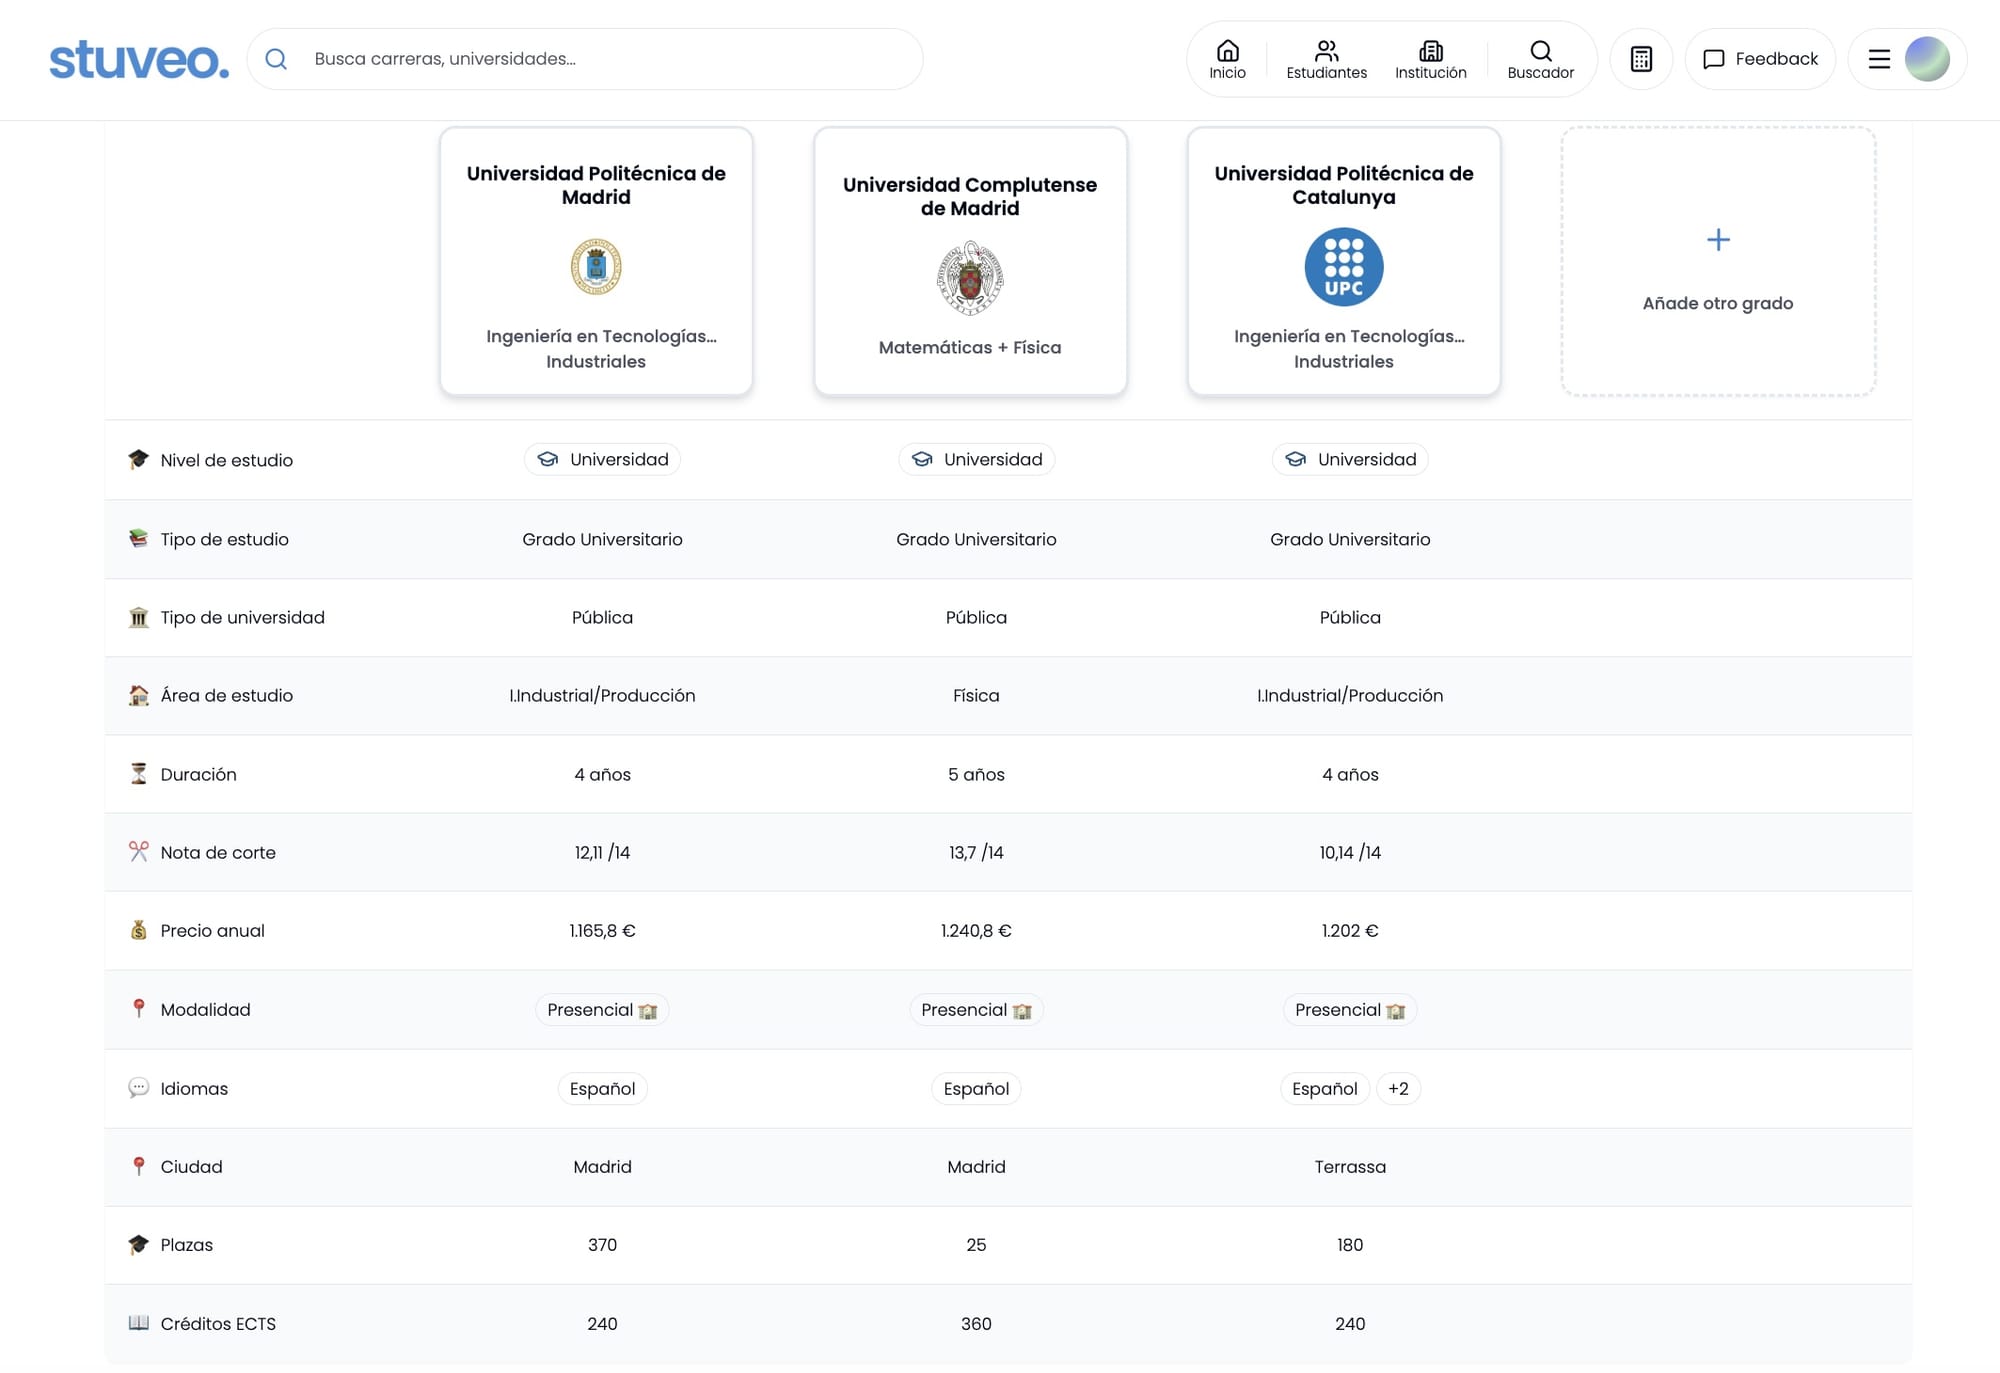Viewport: 2000px width, 1373px height.
Task: Click 'Matemáticas + Física' degree name
Action: click(970, 347)
